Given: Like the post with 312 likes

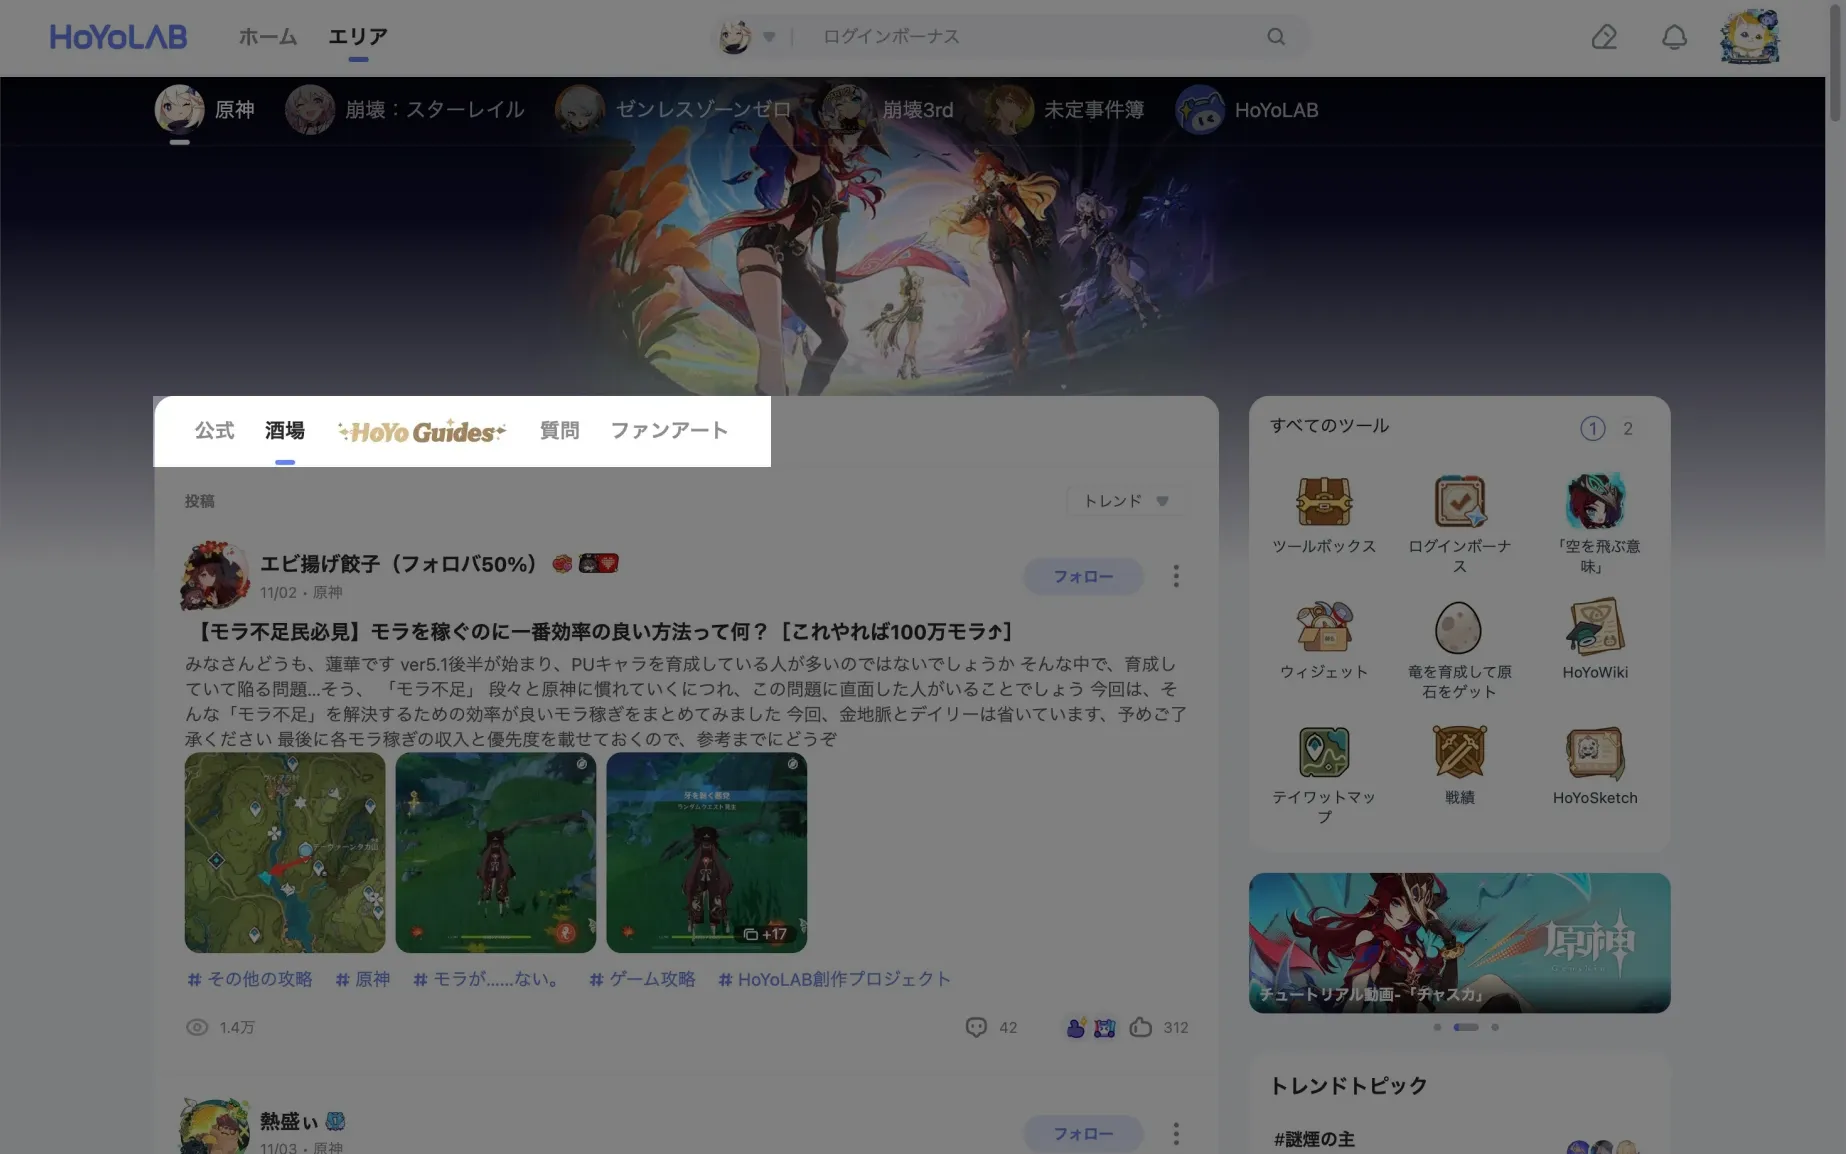Looking at the screenshot, I should [x=1141, y=1027].
